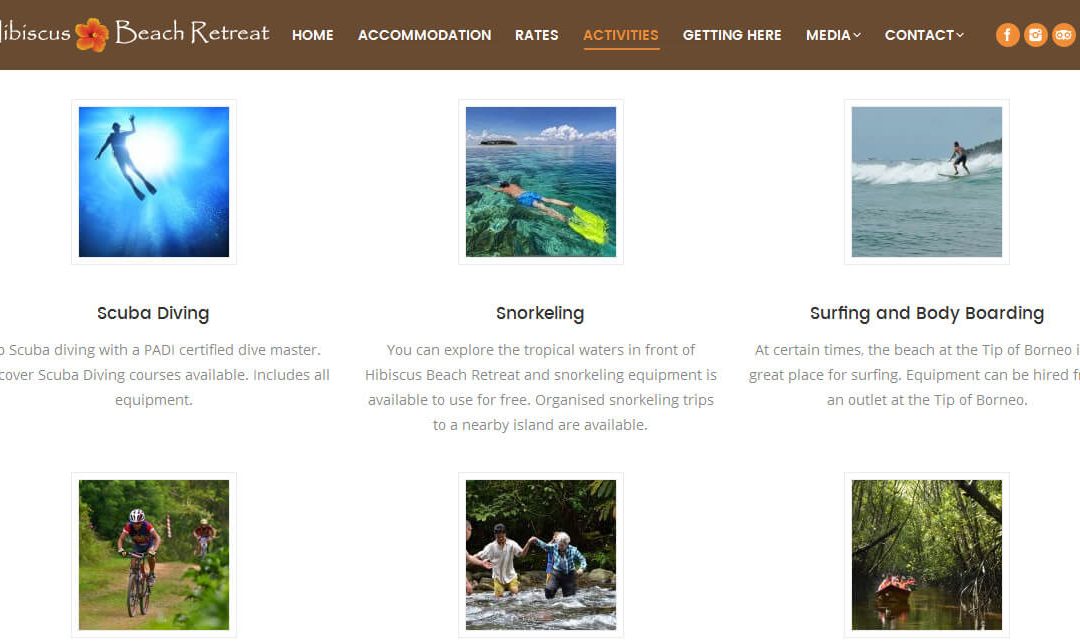Select the Rates menu item
This screenshot has width=1080, height=641.
coord(537,35)
